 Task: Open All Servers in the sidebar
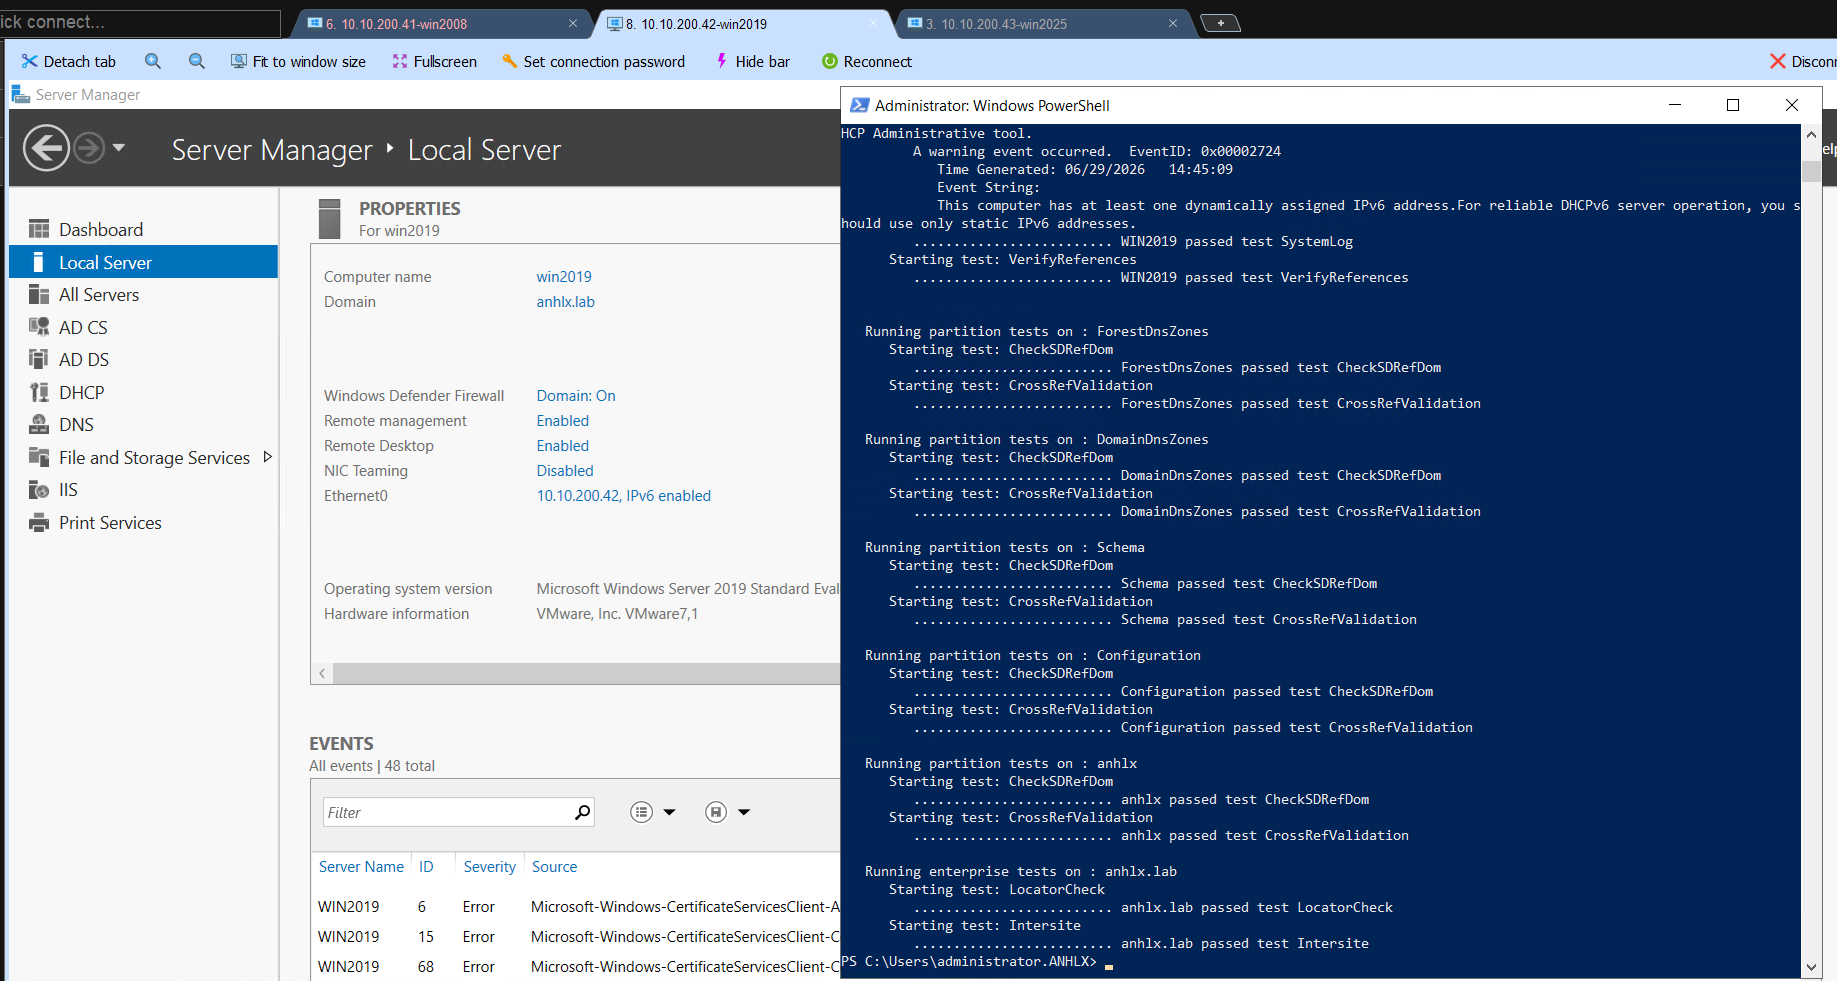point(143,294)
